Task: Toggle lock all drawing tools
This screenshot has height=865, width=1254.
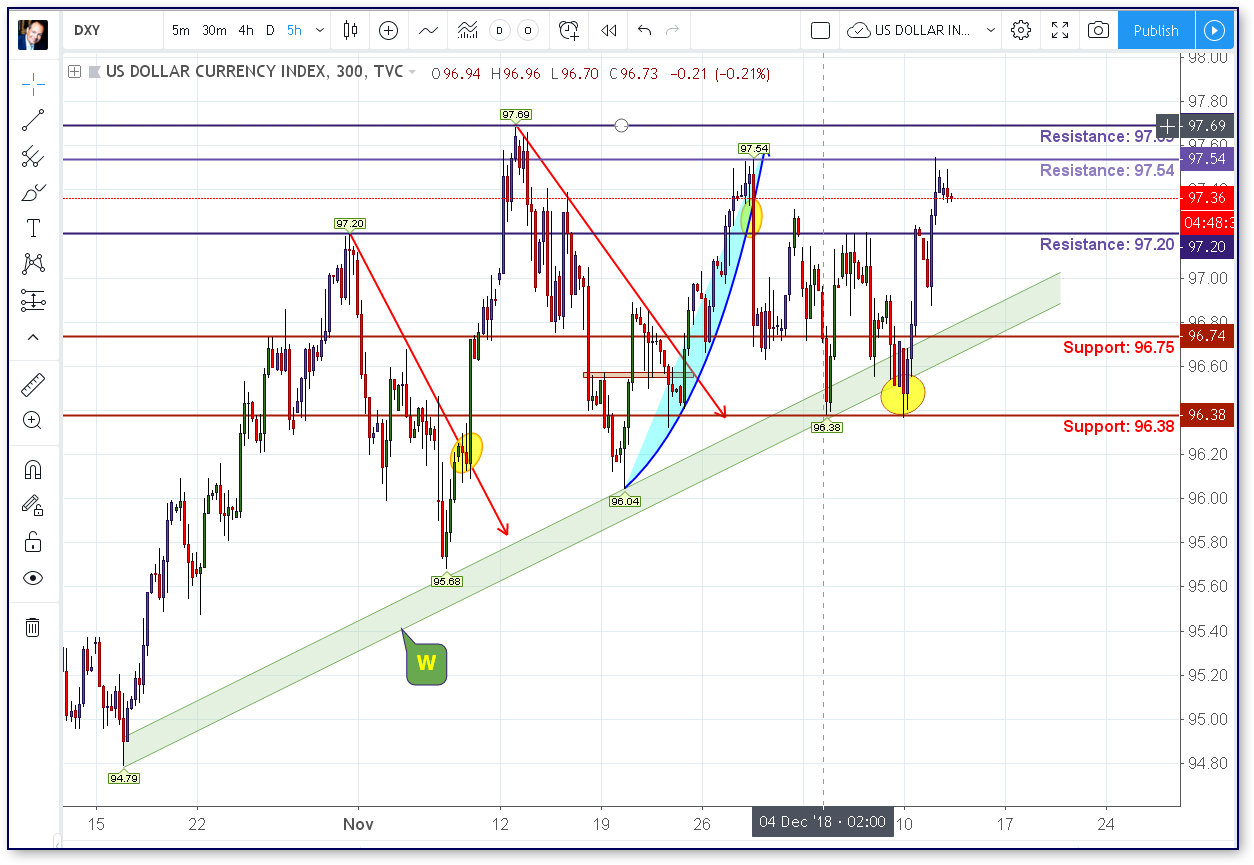Action: tap(33, 542)
